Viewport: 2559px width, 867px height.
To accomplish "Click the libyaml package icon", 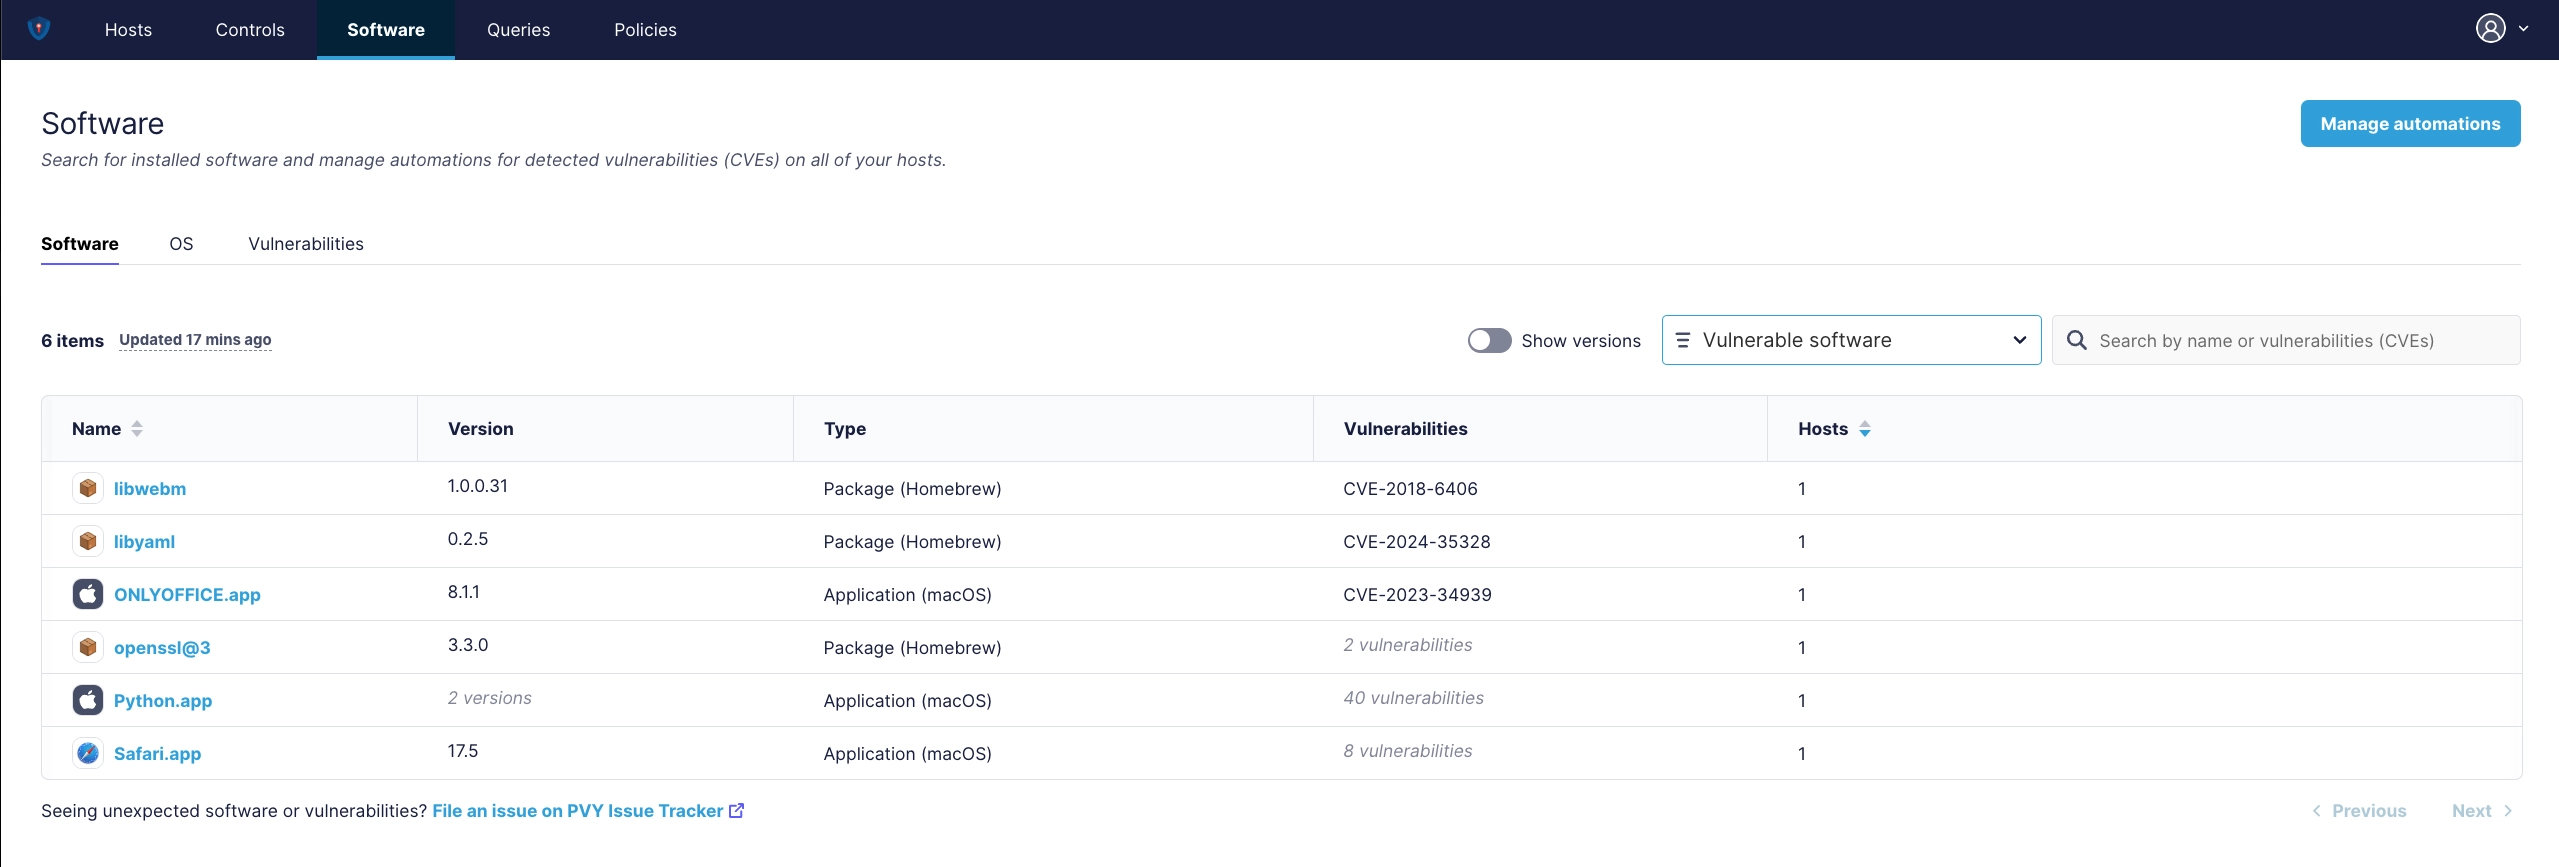I will tap(88, 541).
